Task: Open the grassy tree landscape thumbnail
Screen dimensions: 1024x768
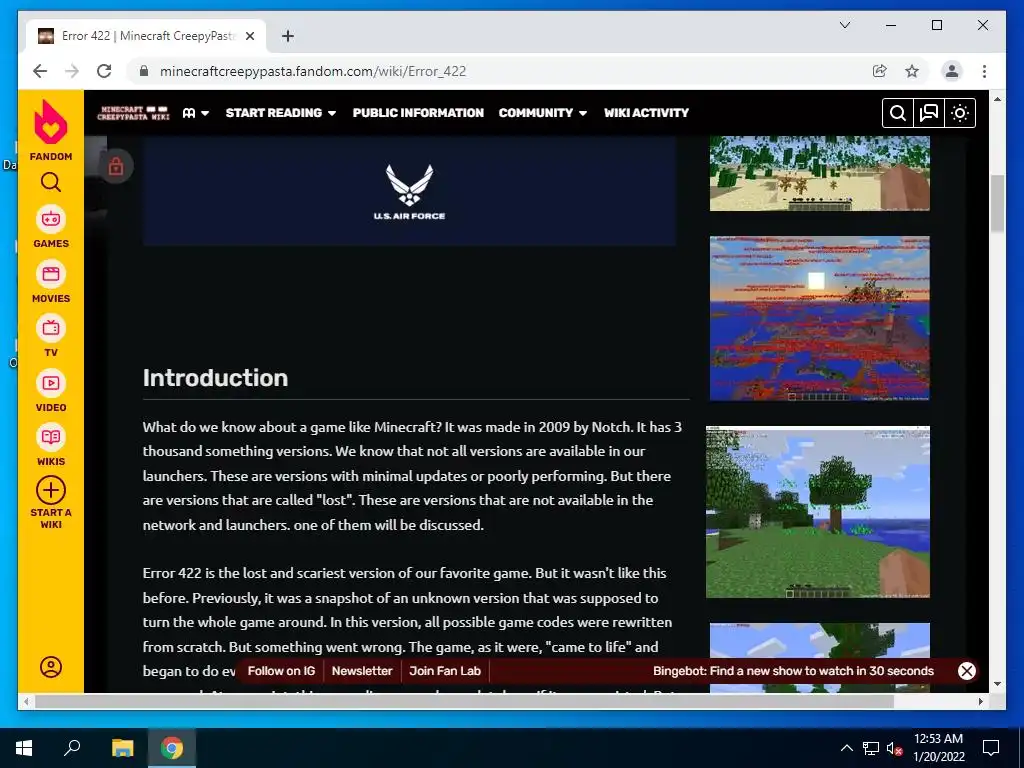Action: (x=818, y=512)
